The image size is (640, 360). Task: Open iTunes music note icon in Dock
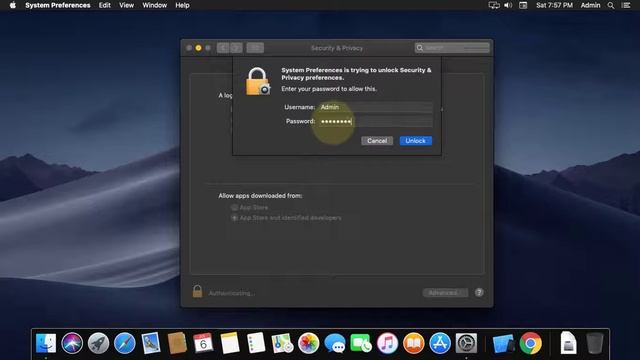[x=387, y=343]
